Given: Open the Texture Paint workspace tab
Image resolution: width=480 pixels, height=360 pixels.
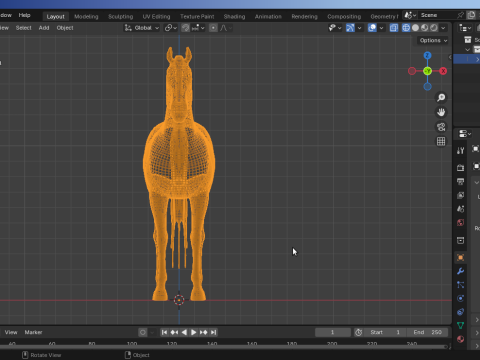Looking at the screenshot, I should coord(197,16).
